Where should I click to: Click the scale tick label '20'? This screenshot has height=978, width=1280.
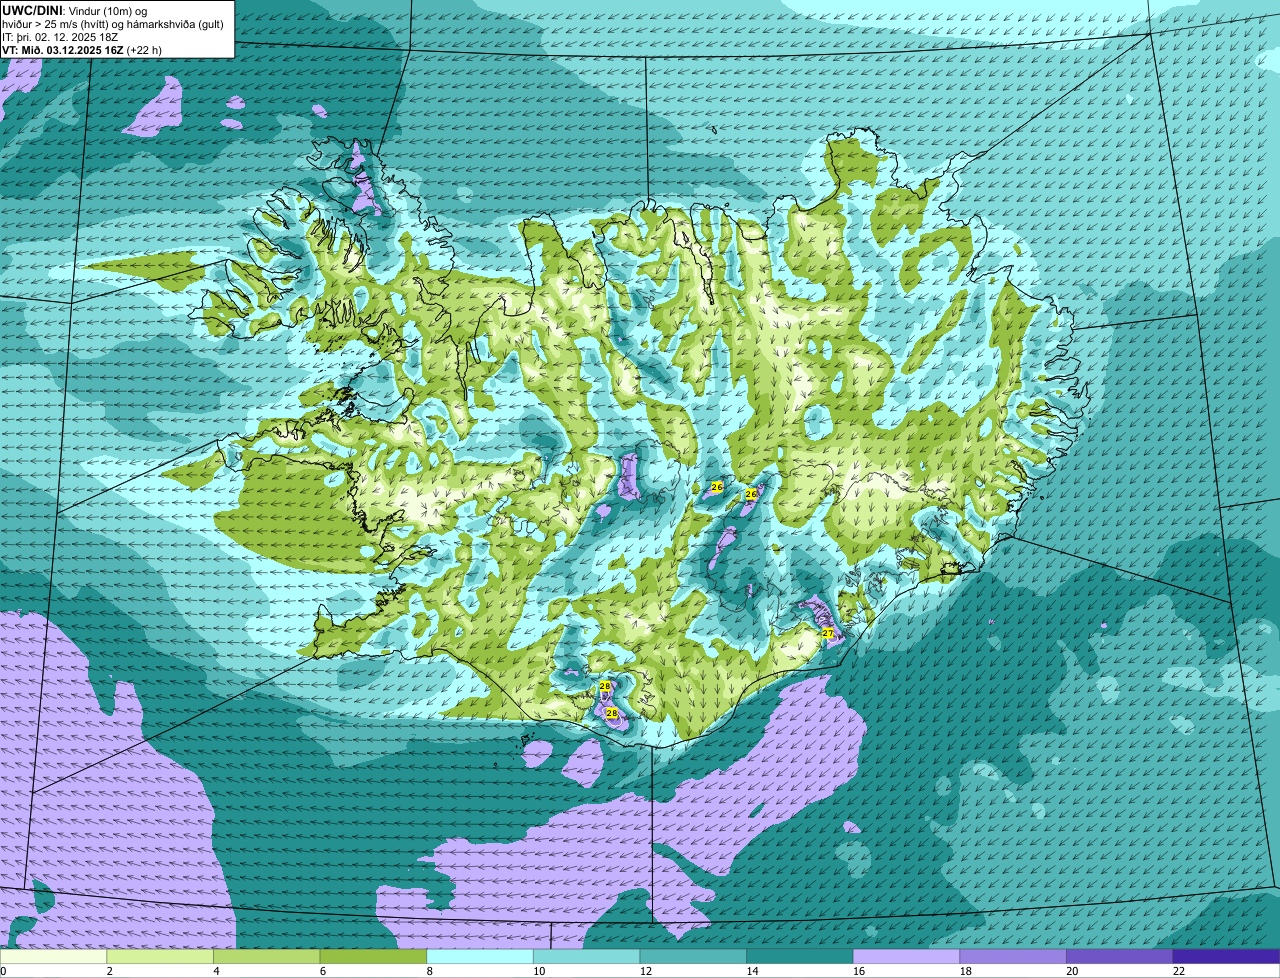(1072, 971)
